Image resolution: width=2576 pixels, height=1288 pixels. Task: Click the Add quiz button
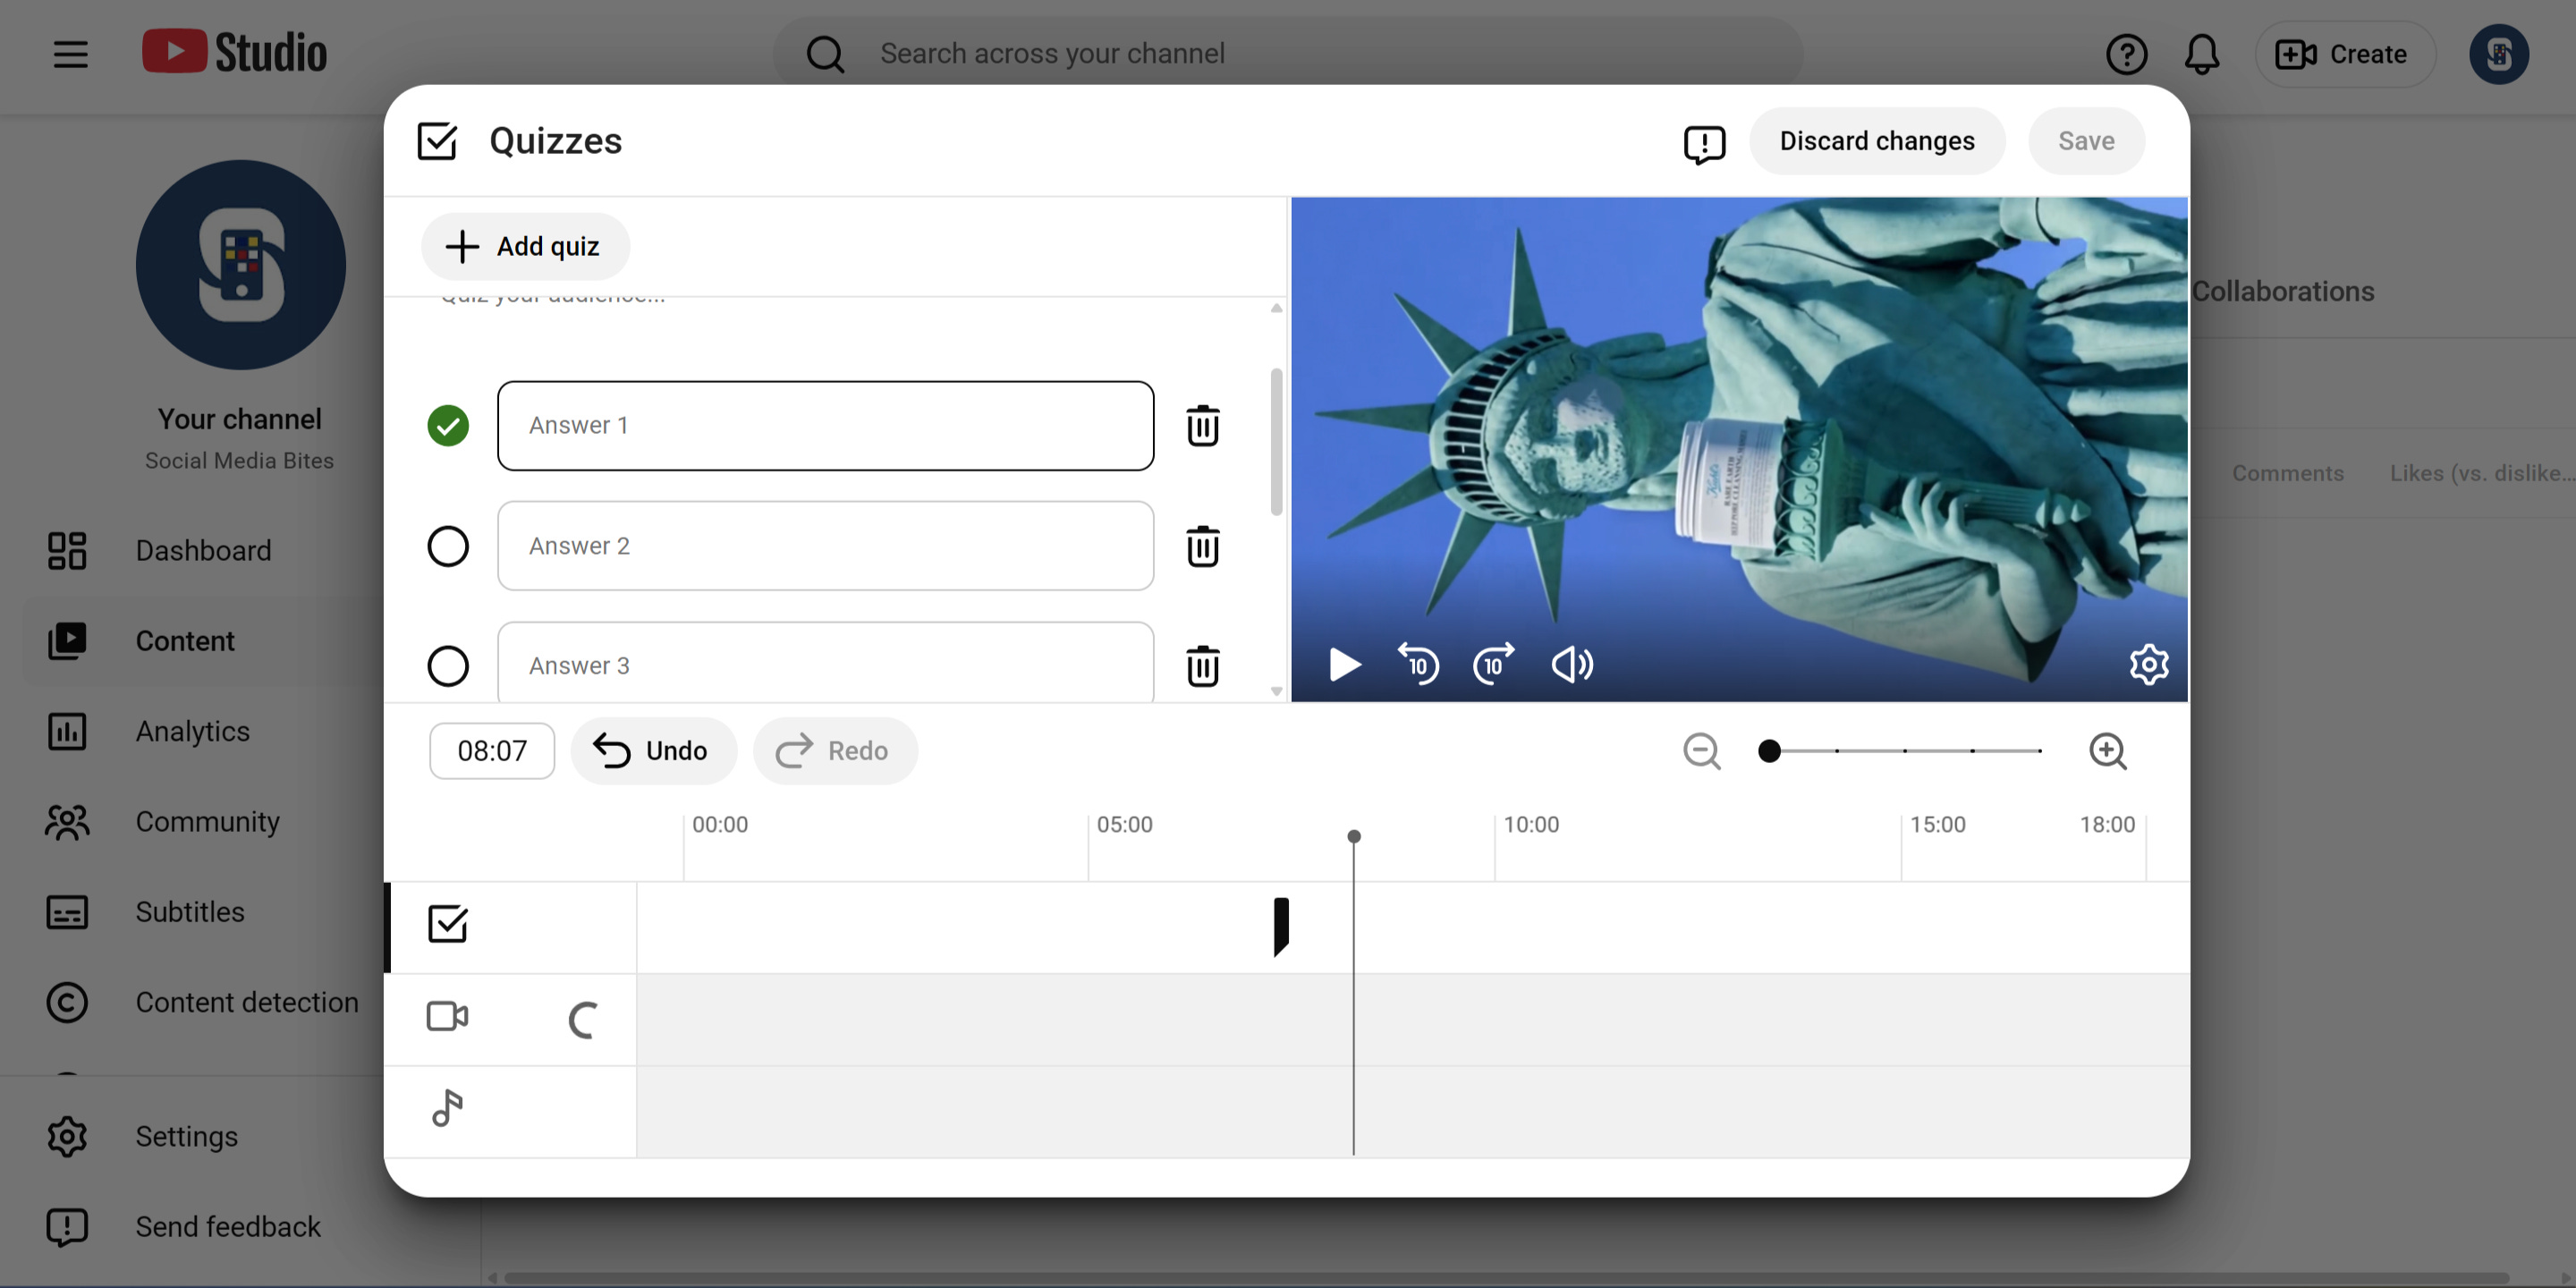525,246
